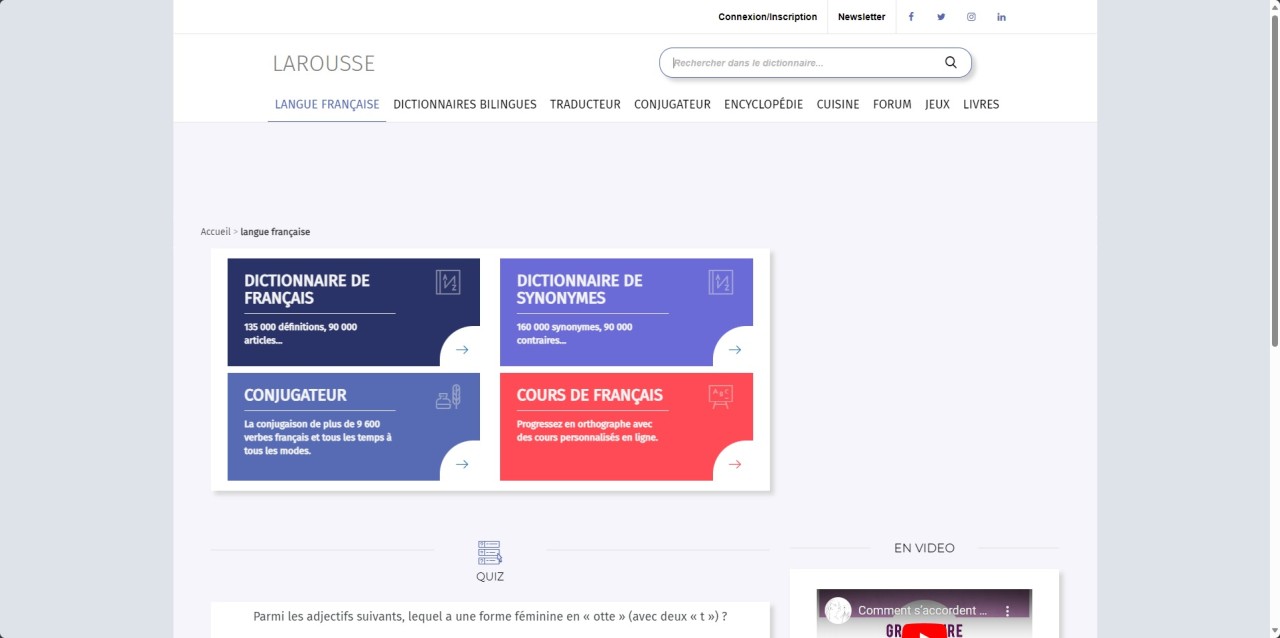The image size is (1280, 638).
Task: Open the Jeux menu item
Action: click(937, 104)
